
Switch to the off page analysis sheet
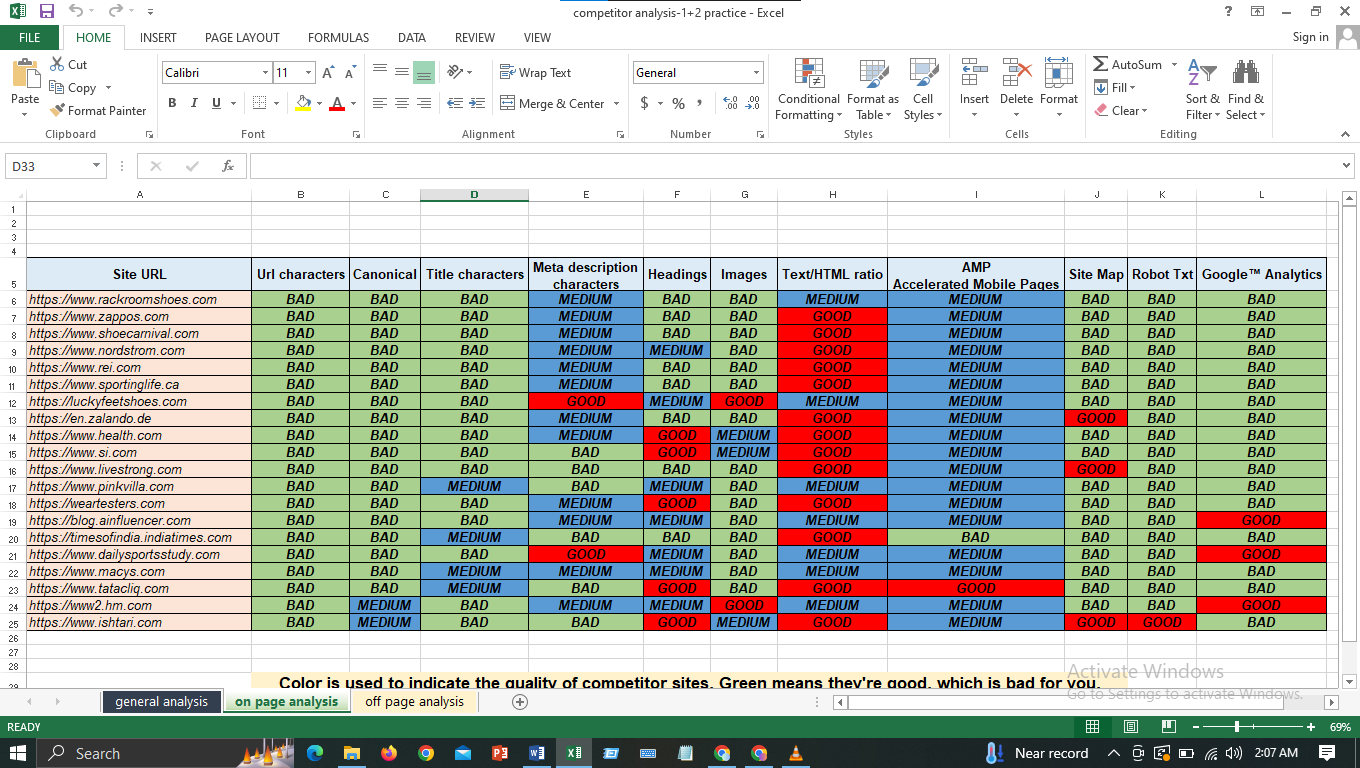[414, 702]
